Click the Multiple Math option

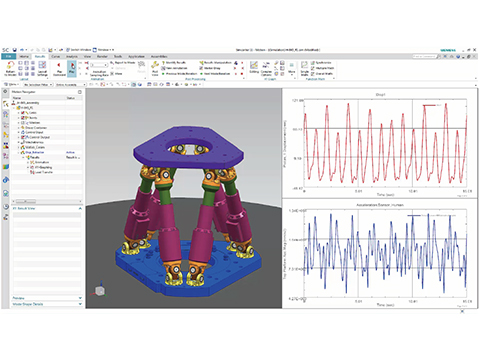coord(323,68)
